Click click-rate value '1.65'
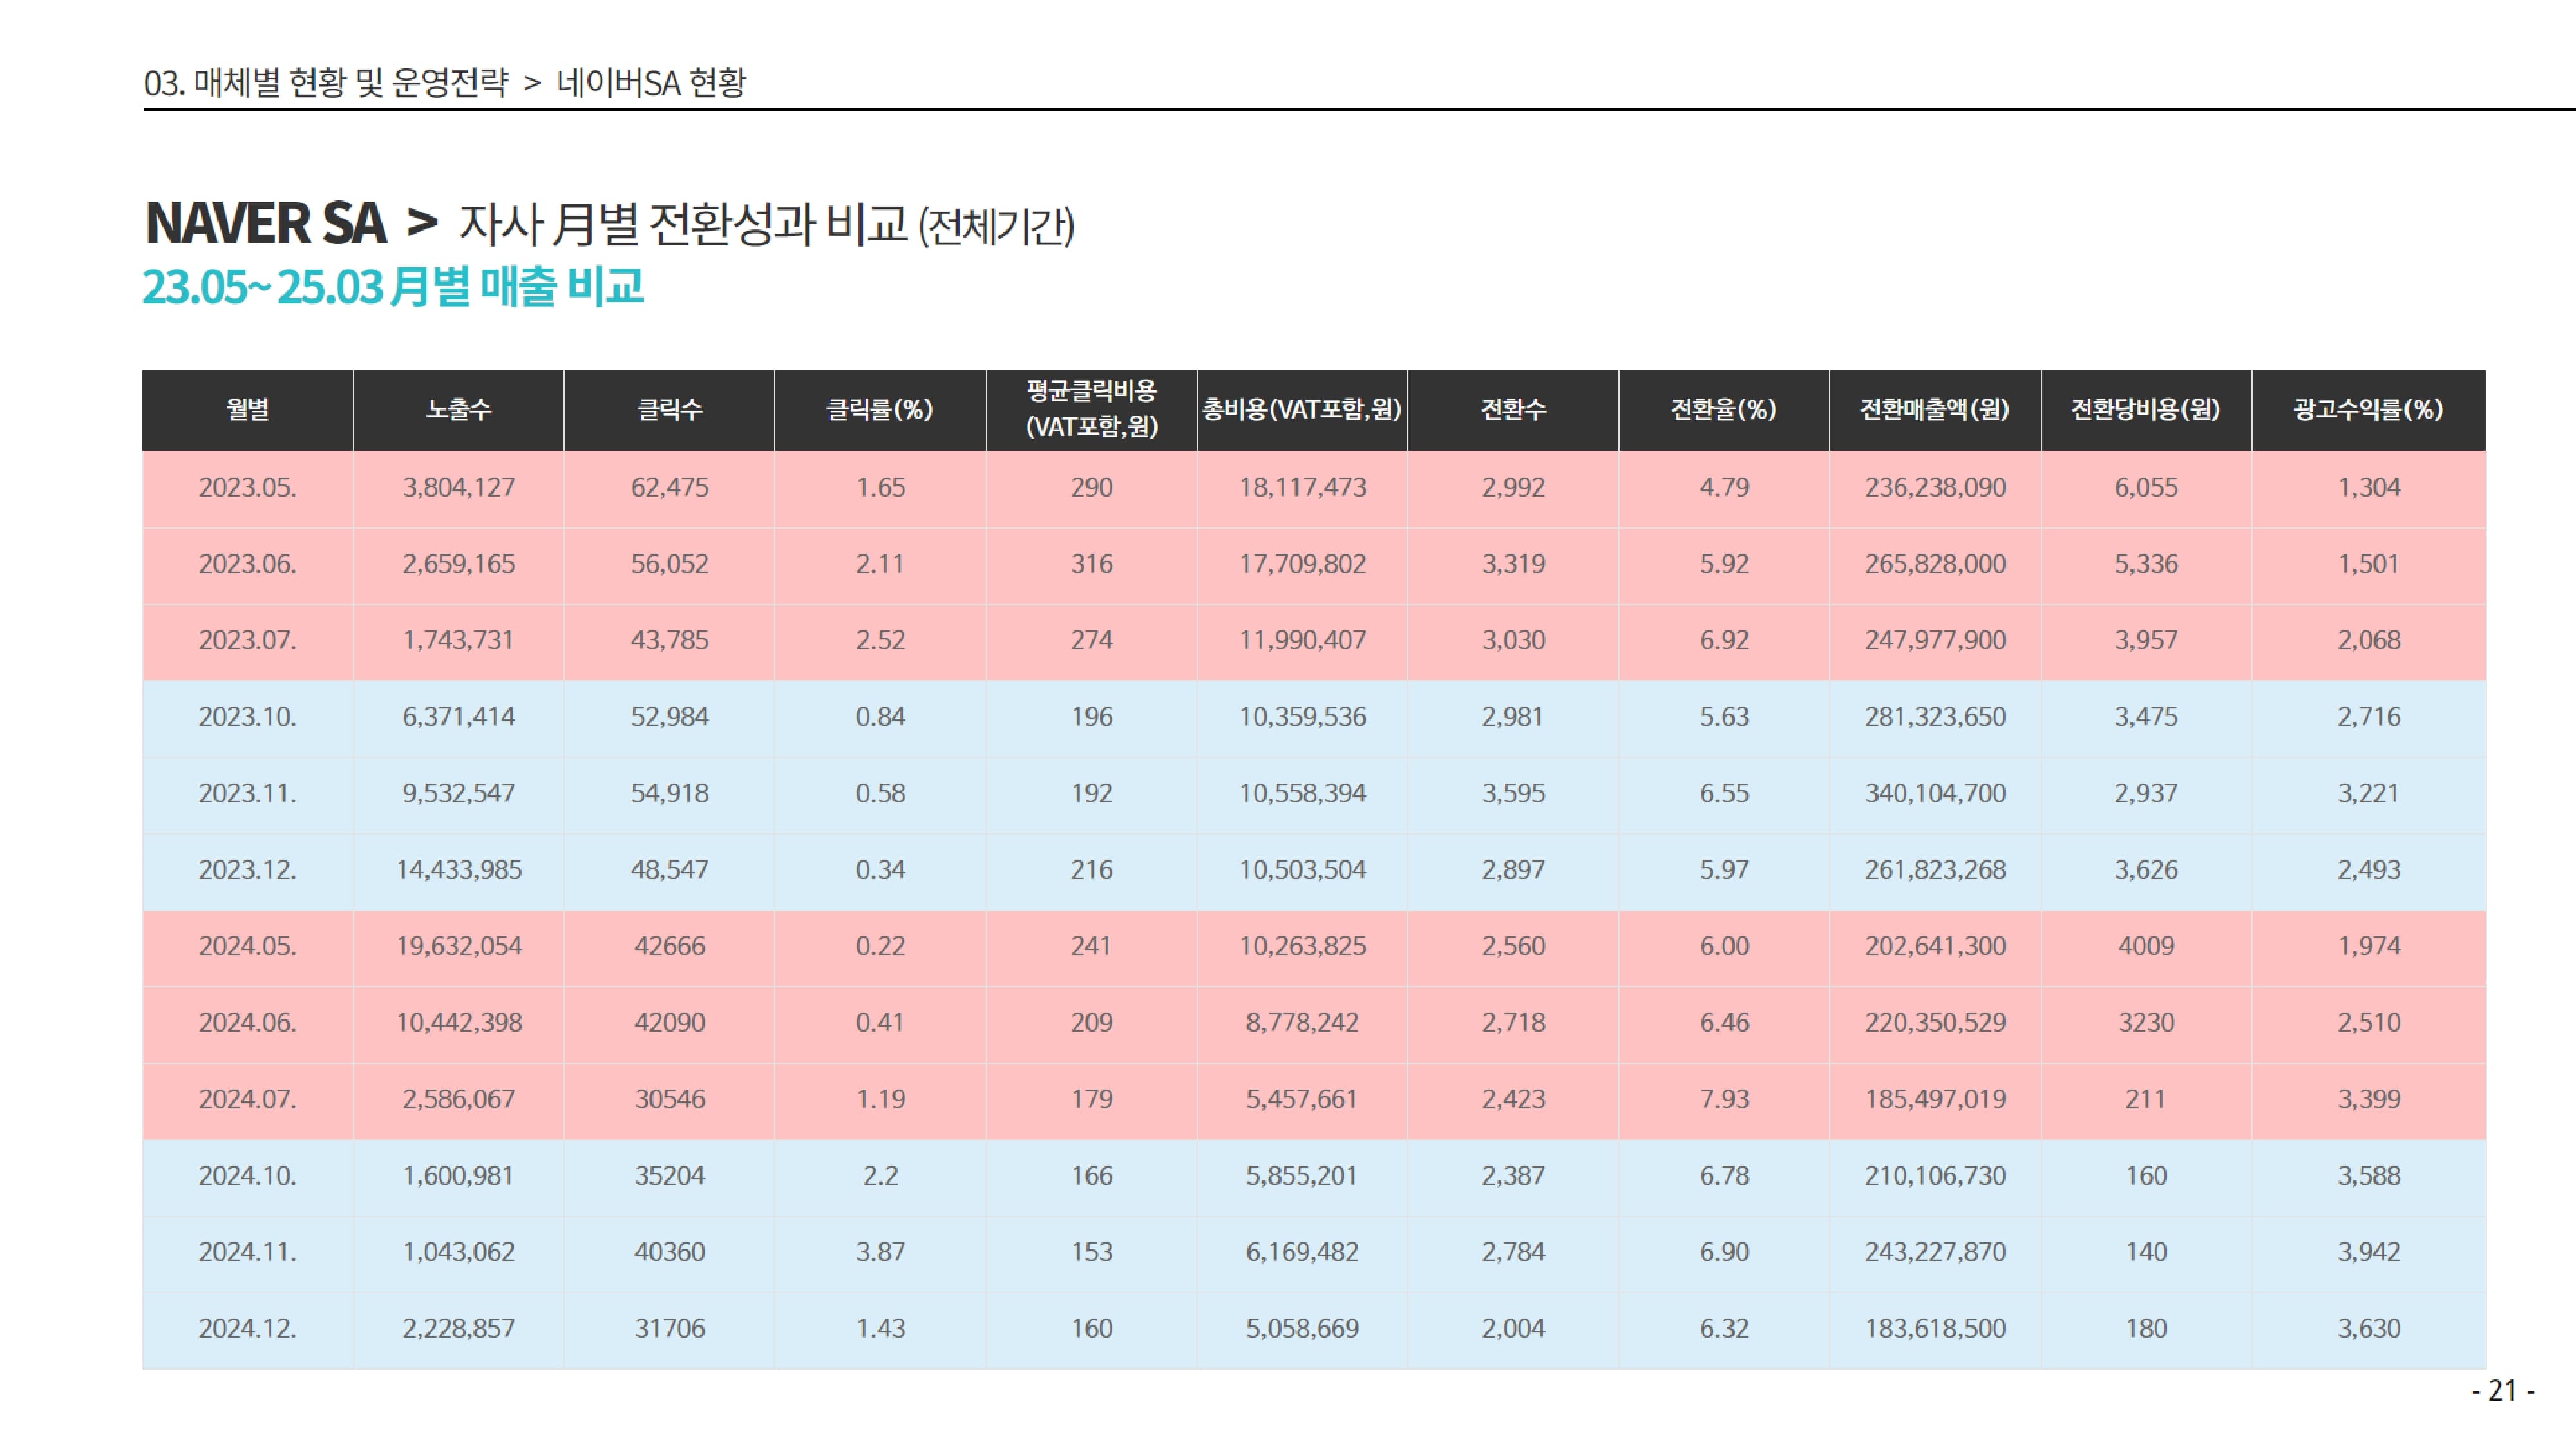Screen dimensions: 2576x1449 pos(881,488)
